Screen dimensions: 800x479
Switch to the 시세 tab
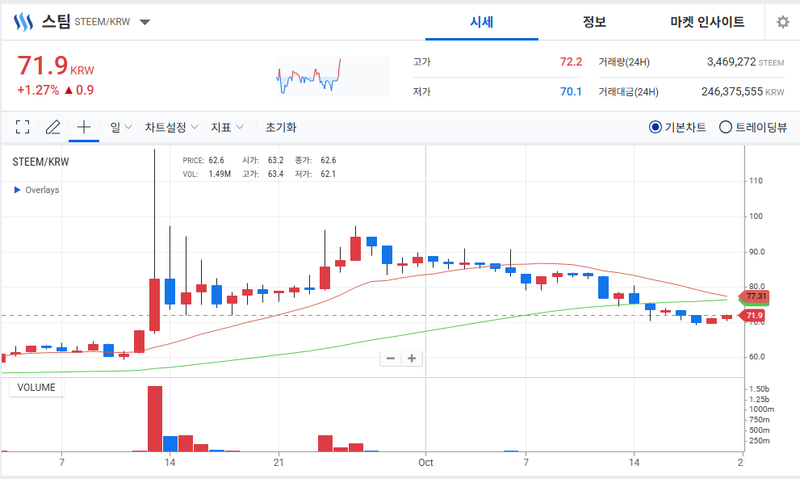click(482, 22)
